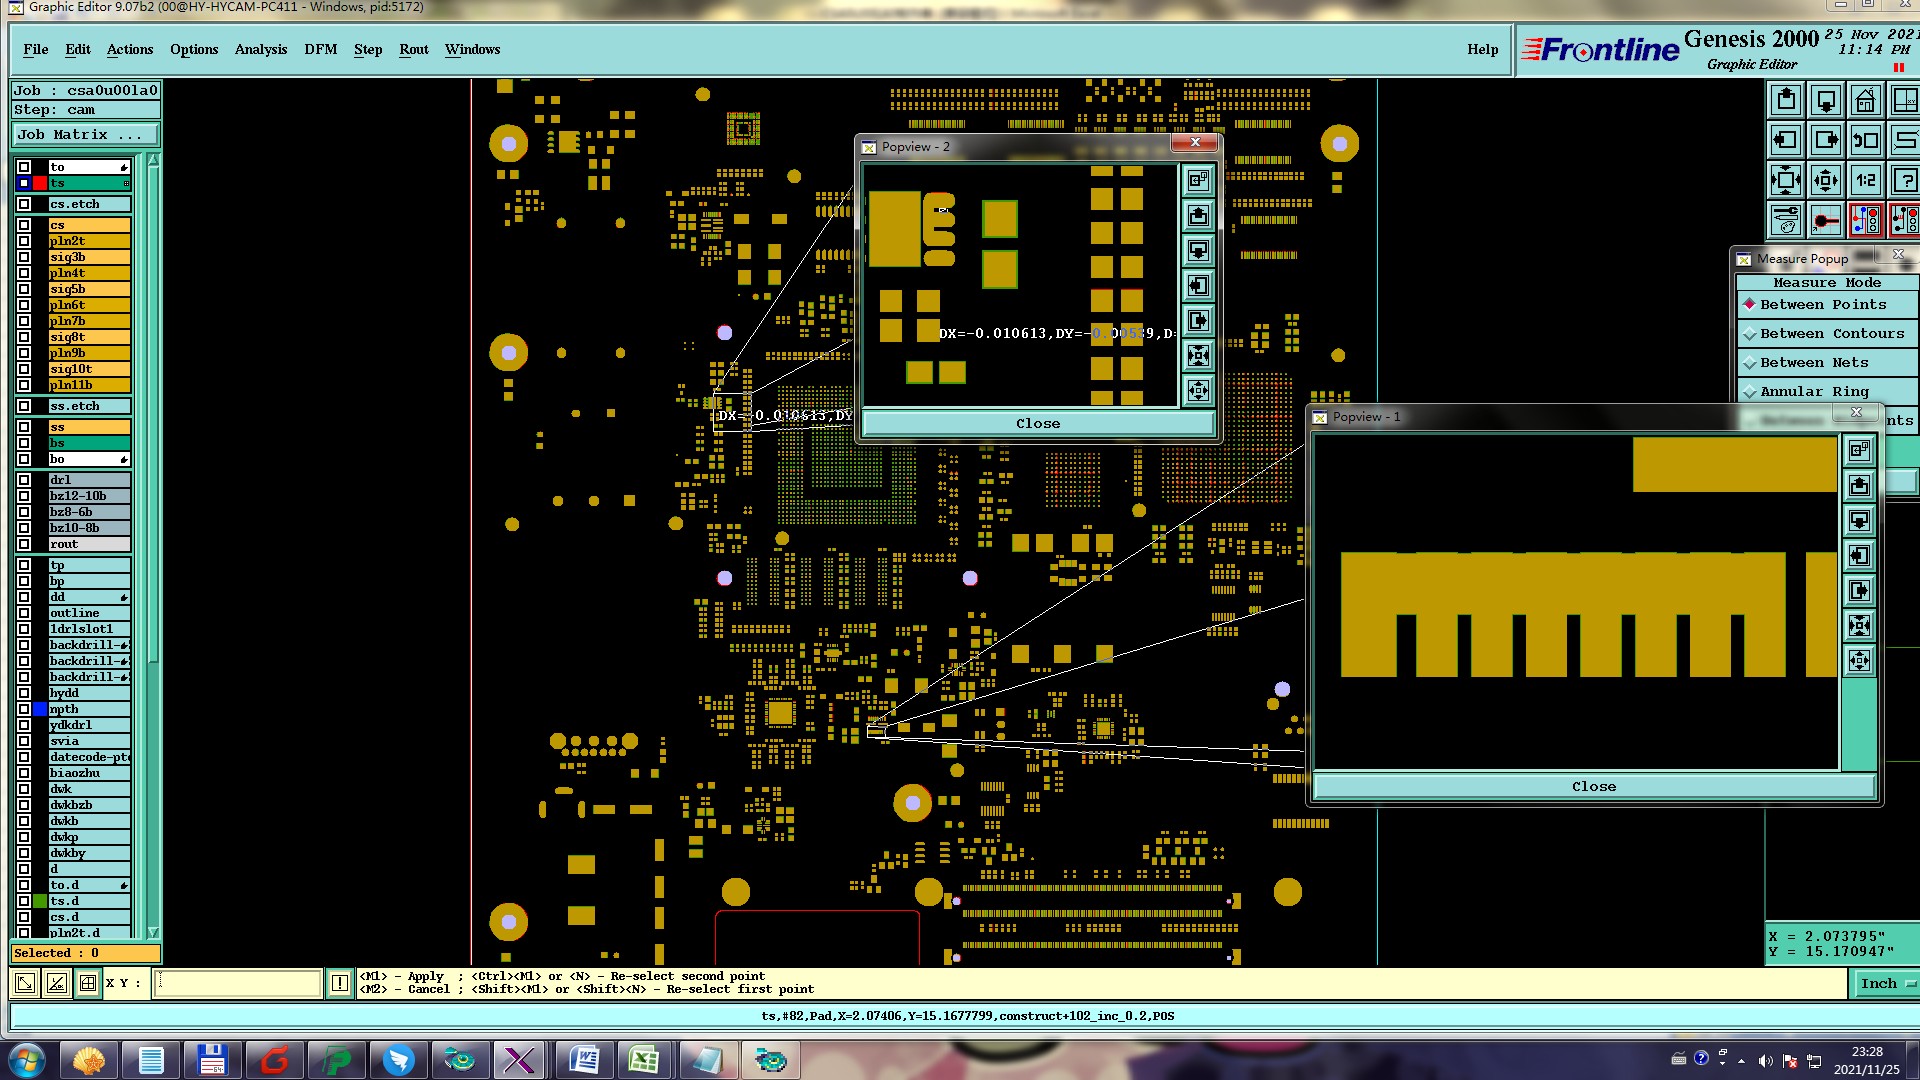
Task: Open the tools wrench and pencil icon
Action: pos(1786,220)
